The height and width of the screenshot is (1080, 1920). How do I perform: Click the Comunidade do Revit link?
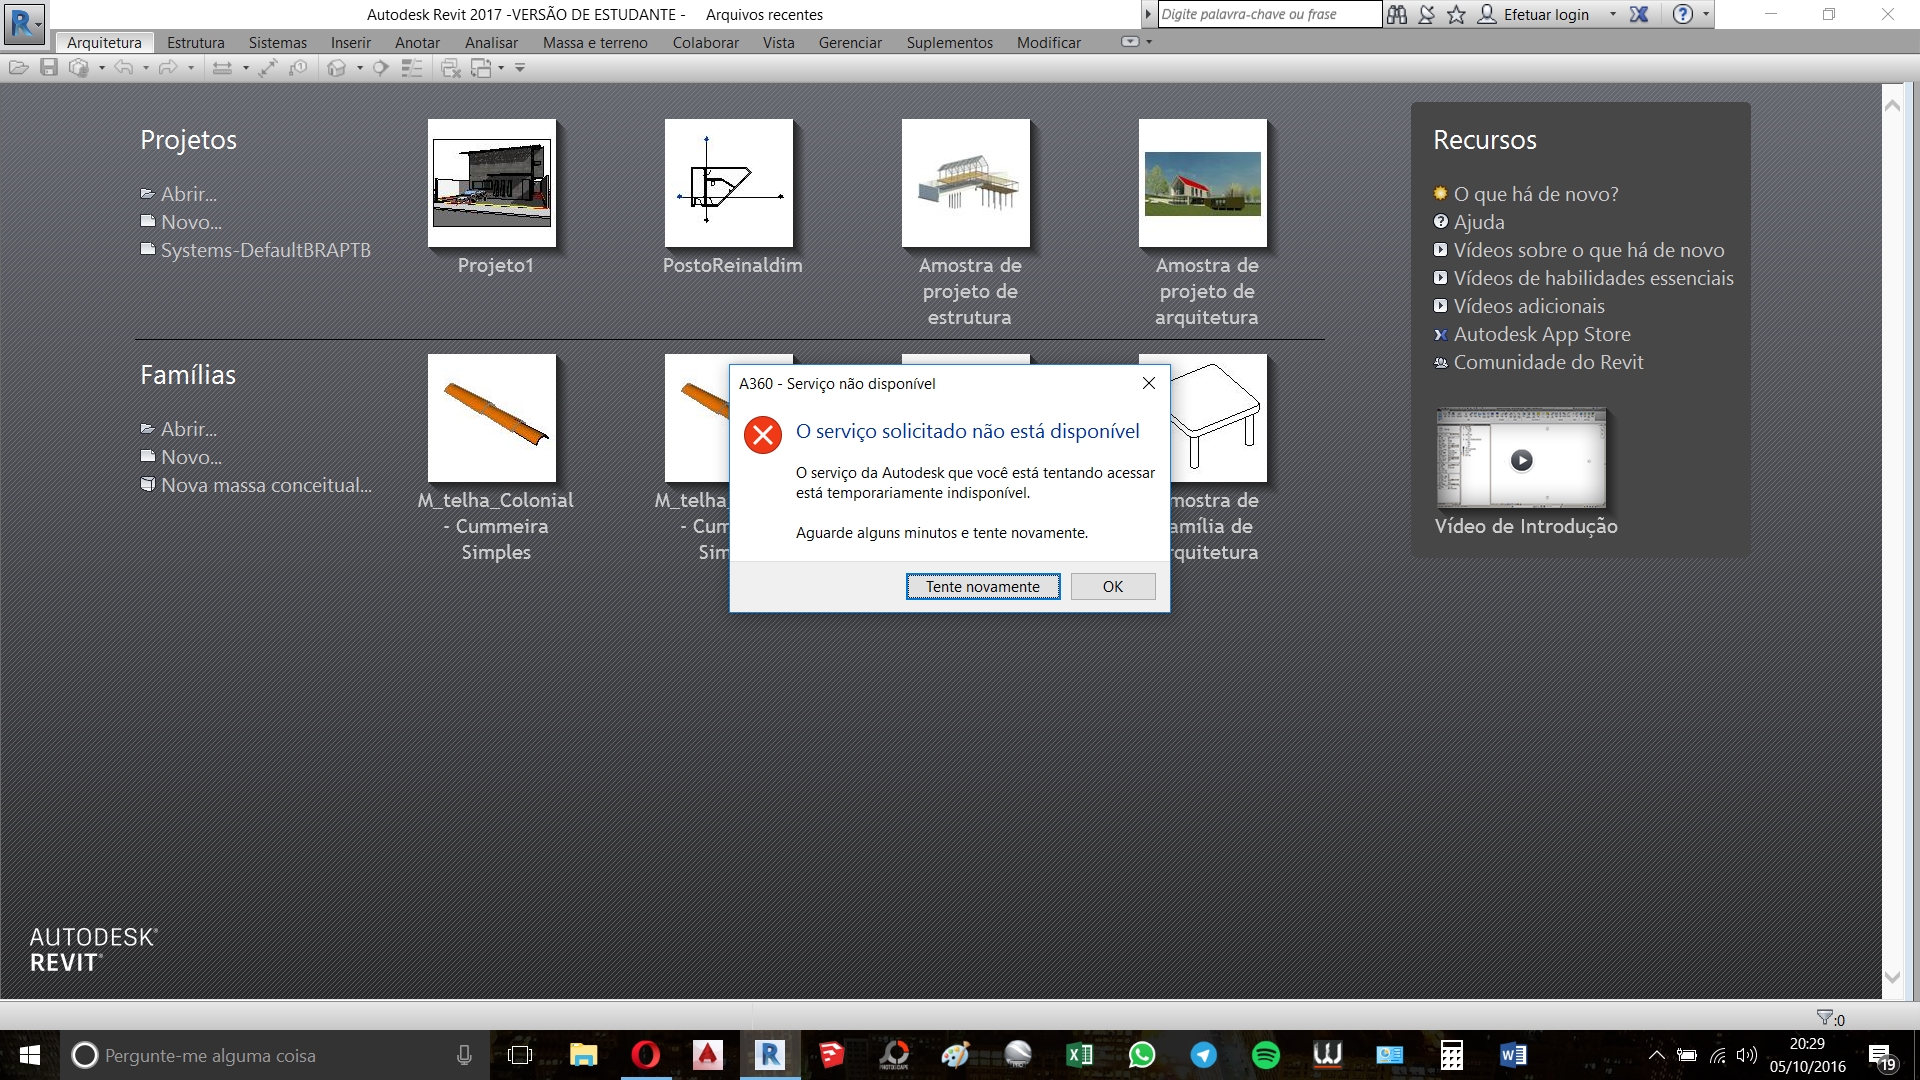pos(1547,362)
